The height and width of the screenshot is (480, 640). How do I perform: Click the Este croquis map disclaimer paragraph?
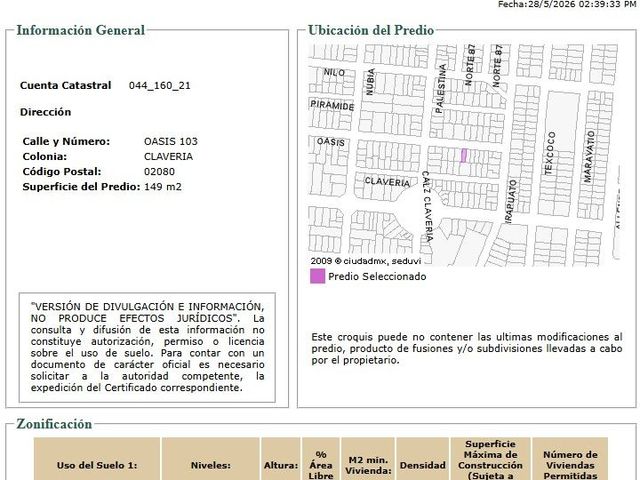467,349
